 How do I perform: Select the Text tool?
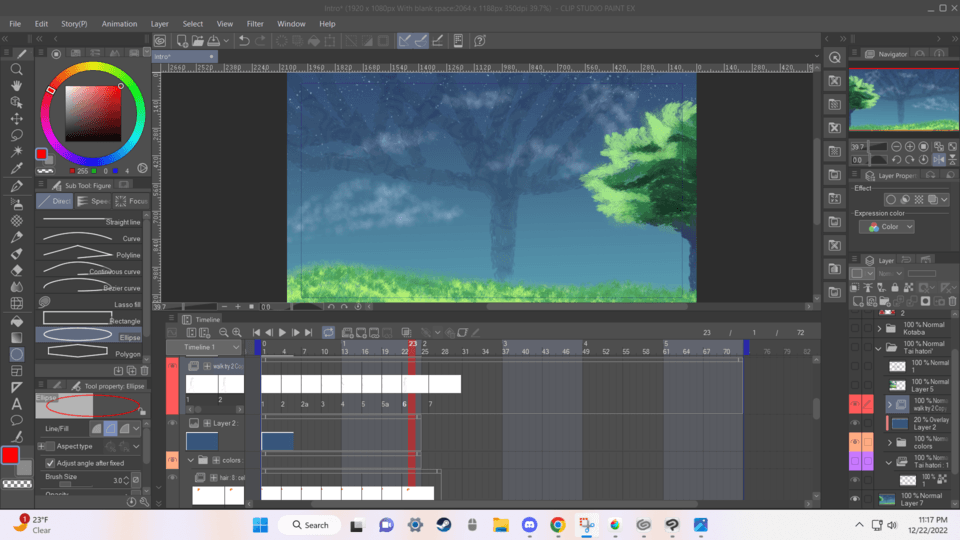click(17, 405)
